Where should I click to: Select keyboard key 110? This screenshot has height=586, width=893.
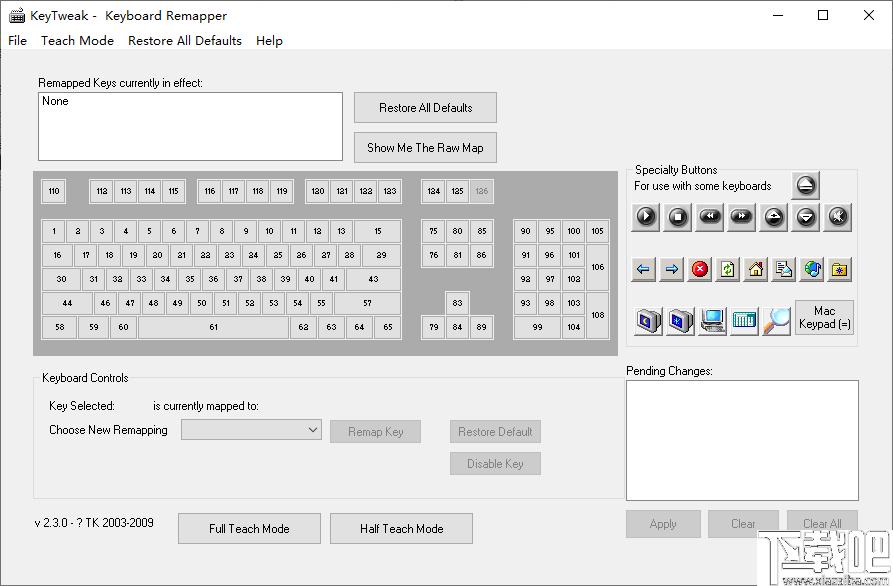[x=54, y=191]
